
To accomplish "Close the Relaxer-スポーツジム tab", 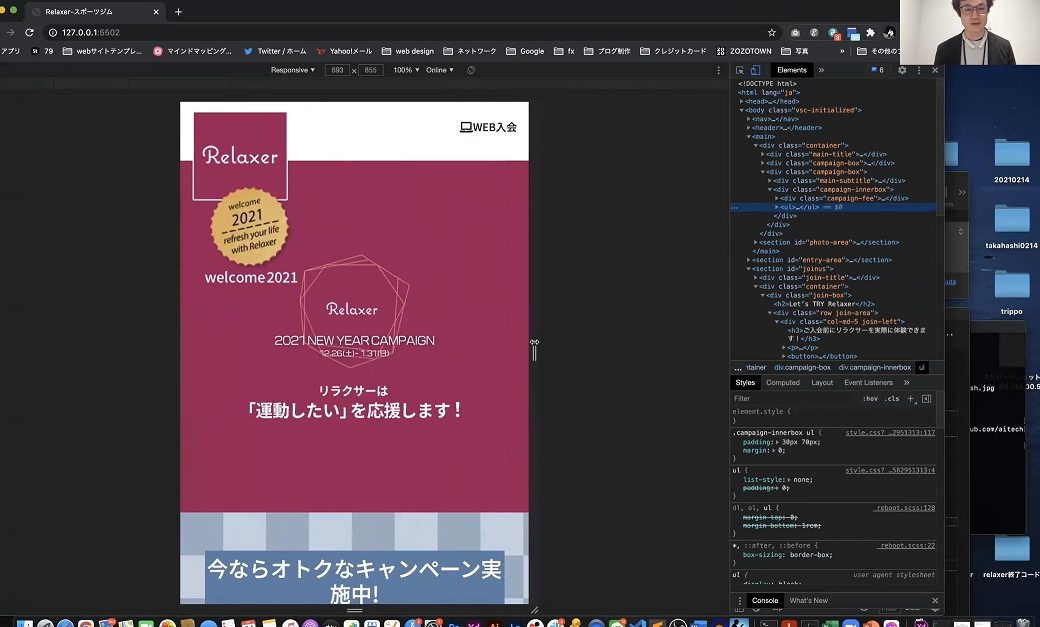I will click(x=156, y=12).
